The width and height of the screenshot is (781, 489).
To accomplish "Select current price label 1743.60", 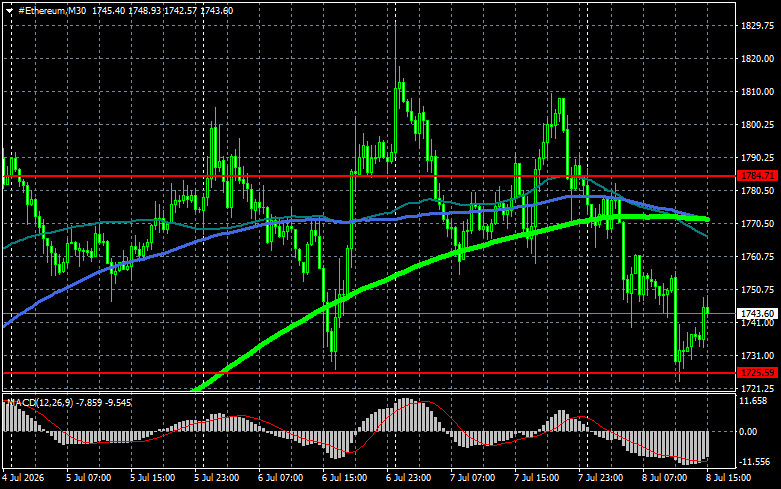I will point(757,313).
